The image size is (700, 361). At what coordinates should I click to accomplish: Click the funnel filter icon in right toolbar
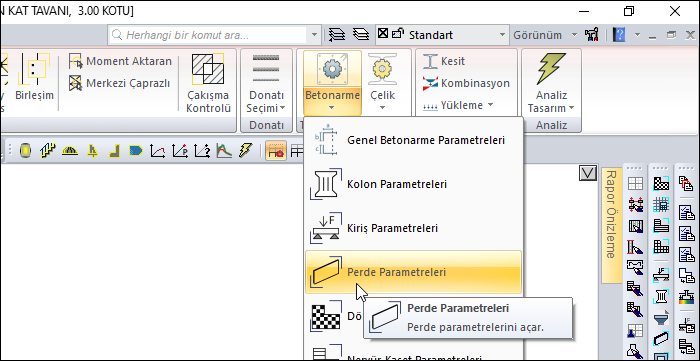(661, 318)
